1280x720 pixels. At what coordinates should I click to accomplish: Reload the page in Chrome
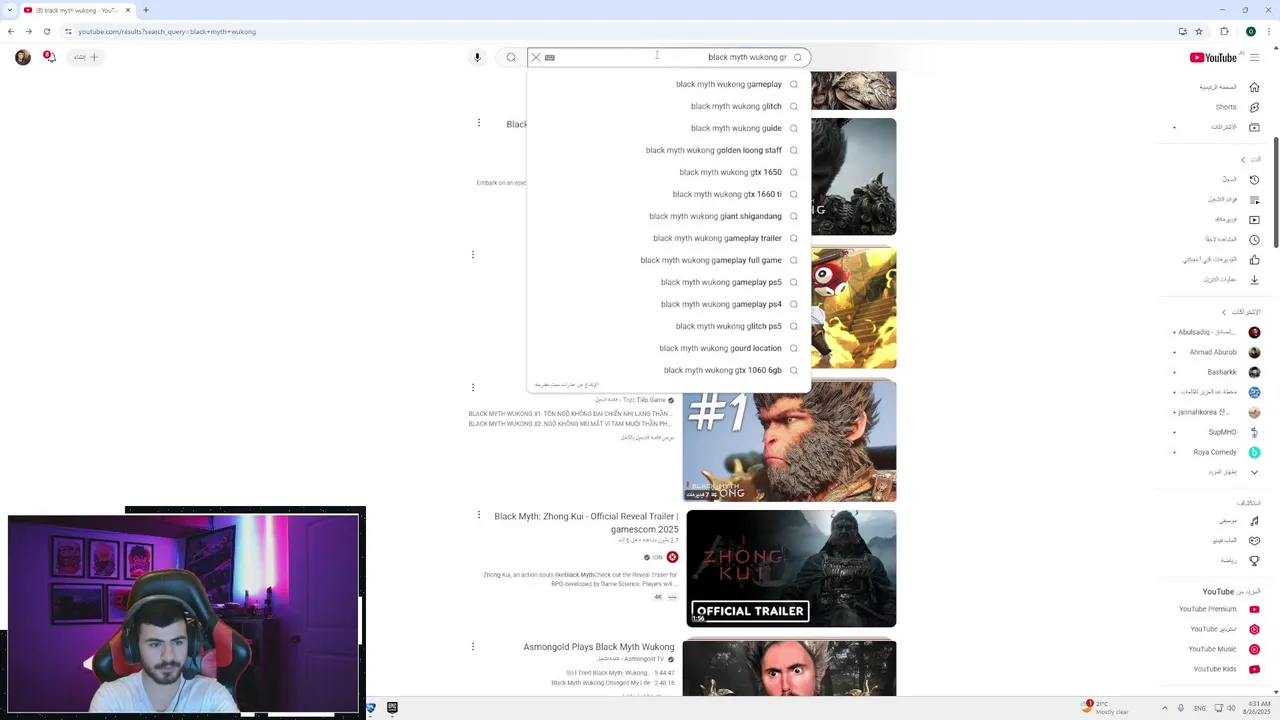coord(46,31)
